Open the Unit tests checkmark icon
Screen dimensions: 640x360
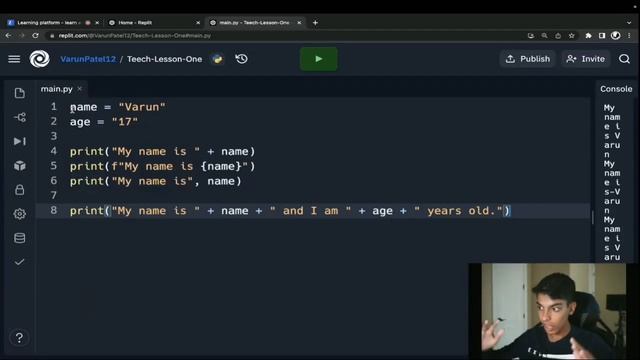[x=20, y=262]
